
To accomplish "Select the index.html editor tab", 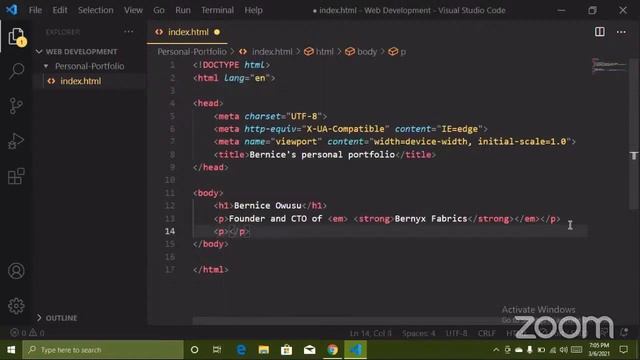I will point(187,32).
